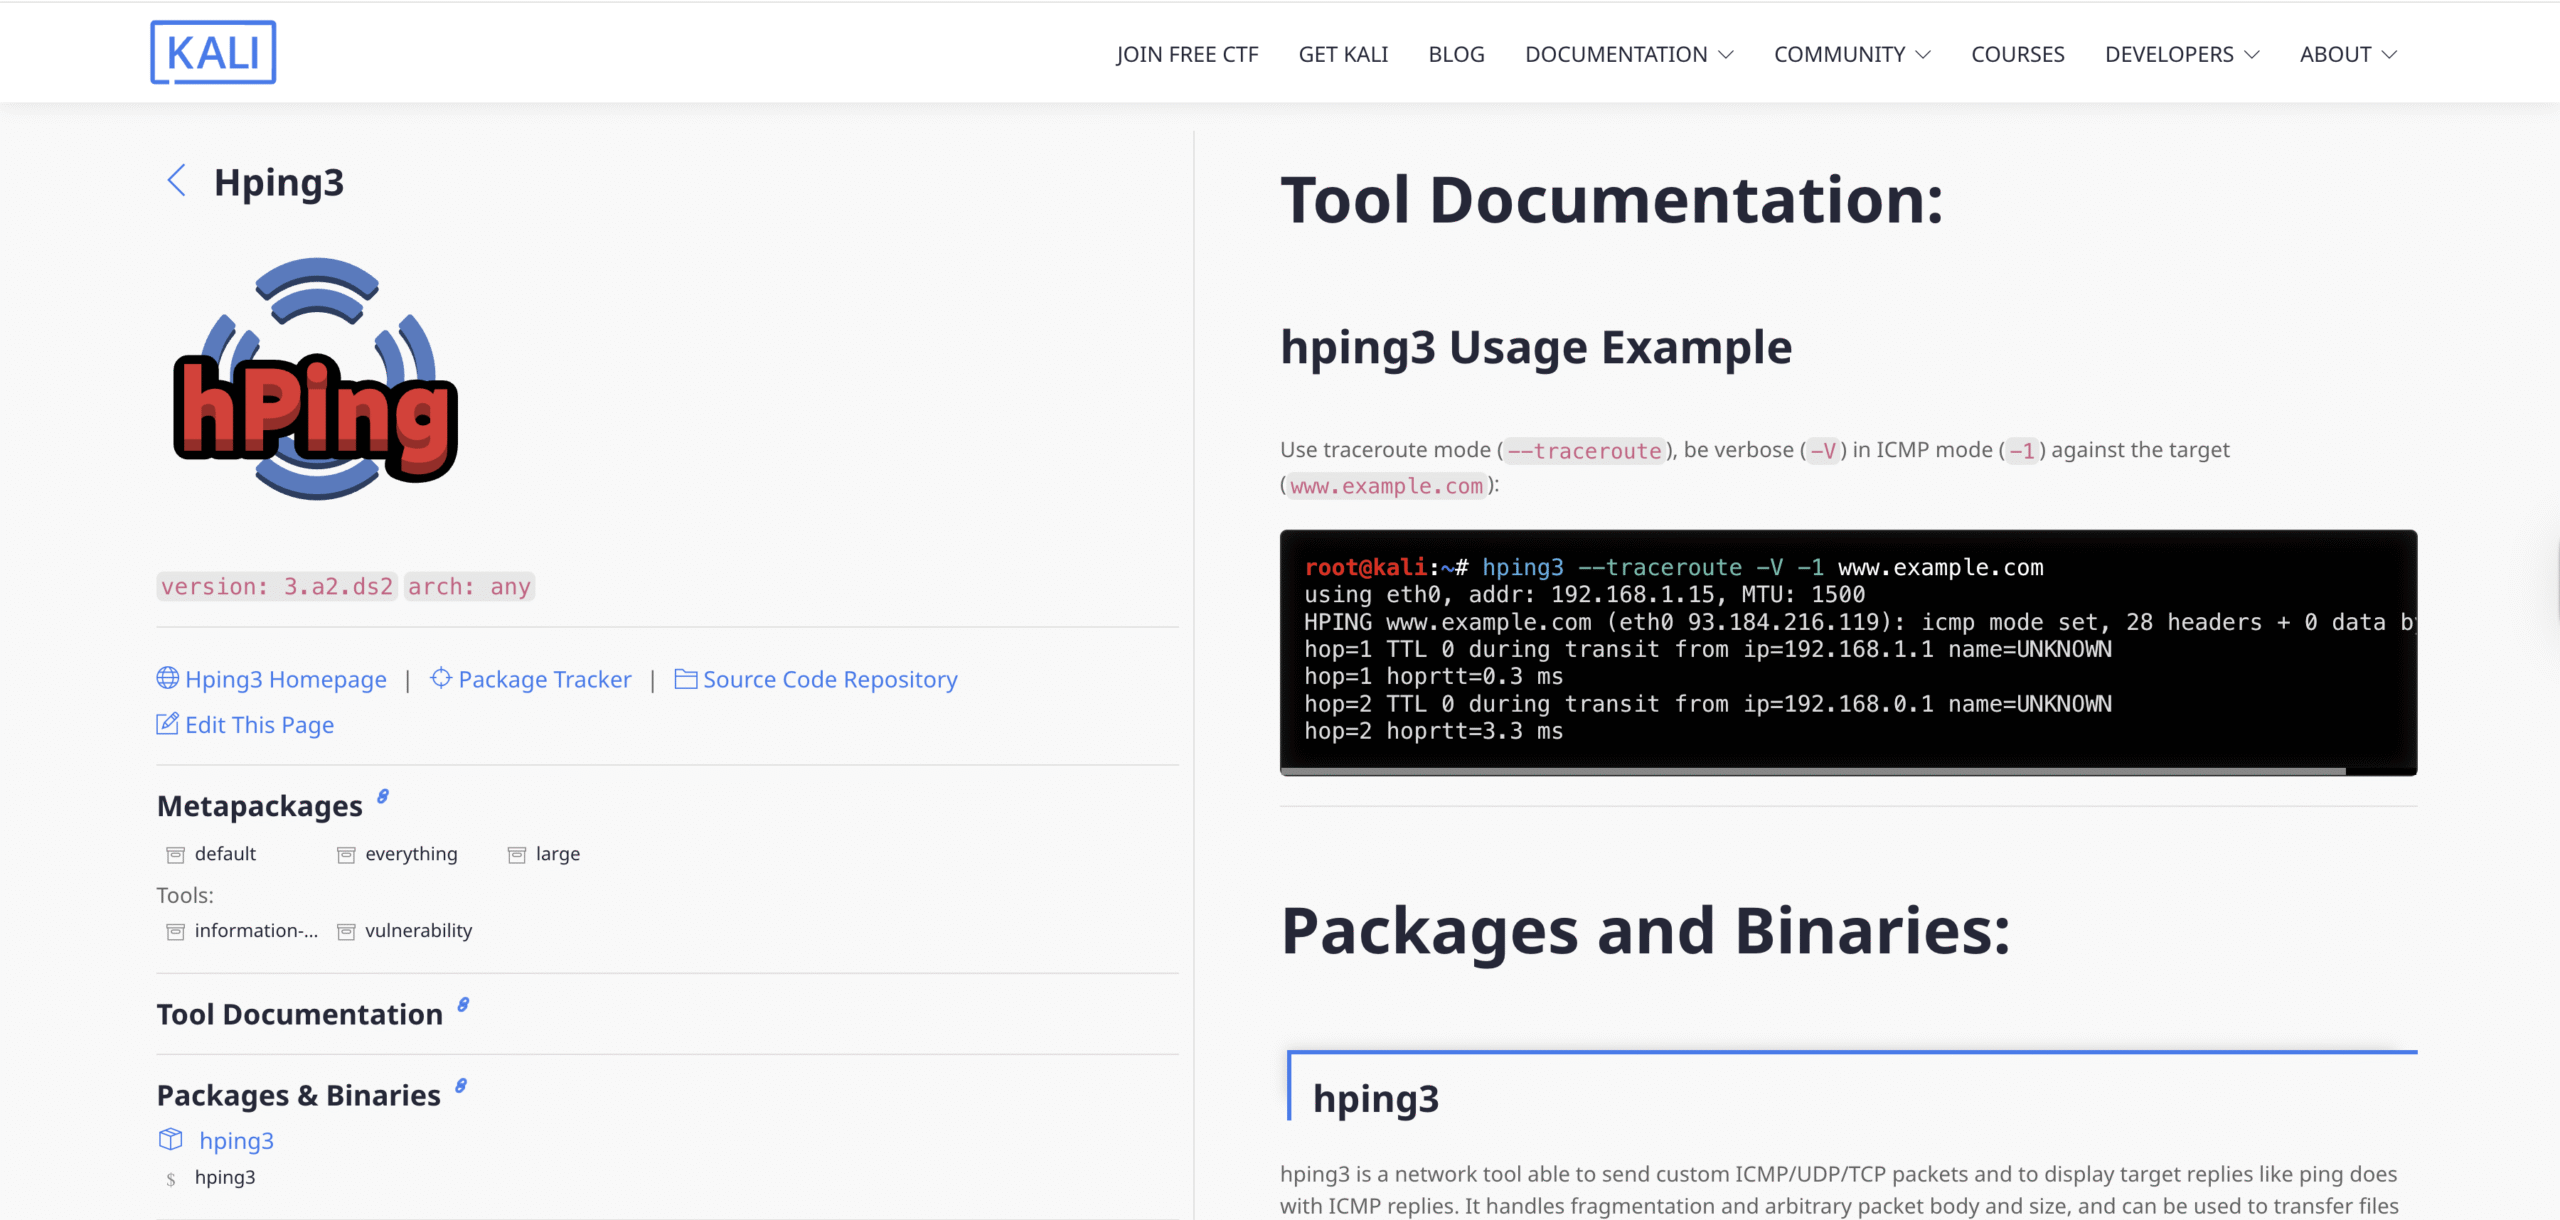Click the Package Tracker link
2560x1220 pixels.
(544, 679)
